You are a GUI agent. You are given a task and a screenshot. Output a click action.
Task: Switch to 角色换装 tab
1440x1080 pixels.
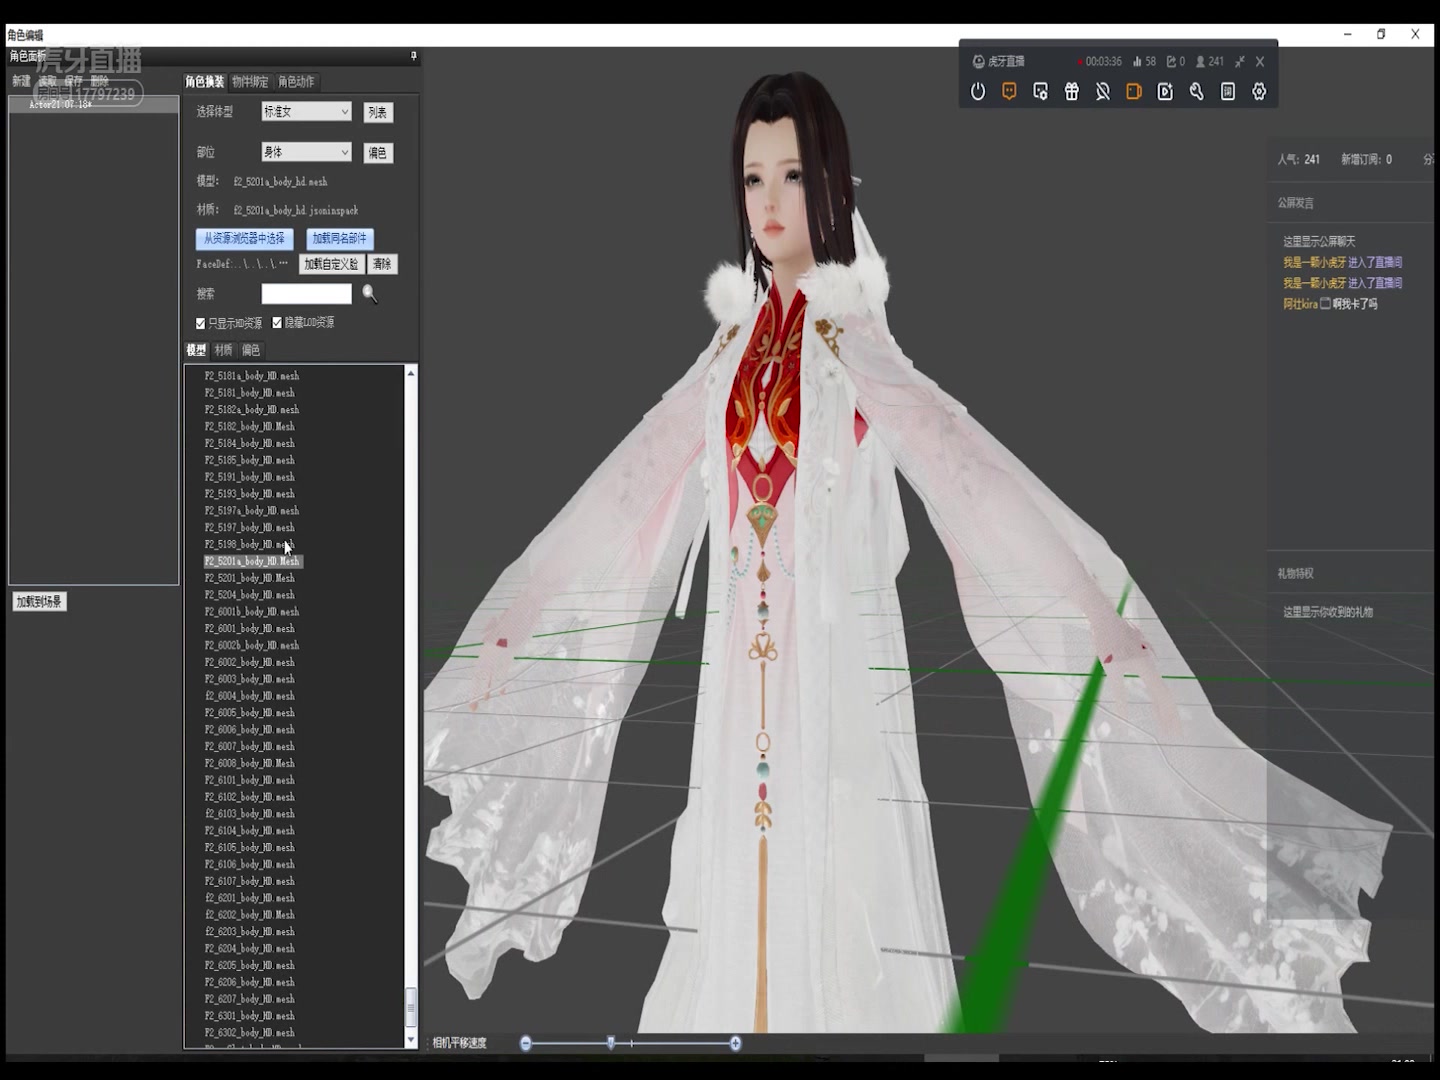tap(204, 81)
